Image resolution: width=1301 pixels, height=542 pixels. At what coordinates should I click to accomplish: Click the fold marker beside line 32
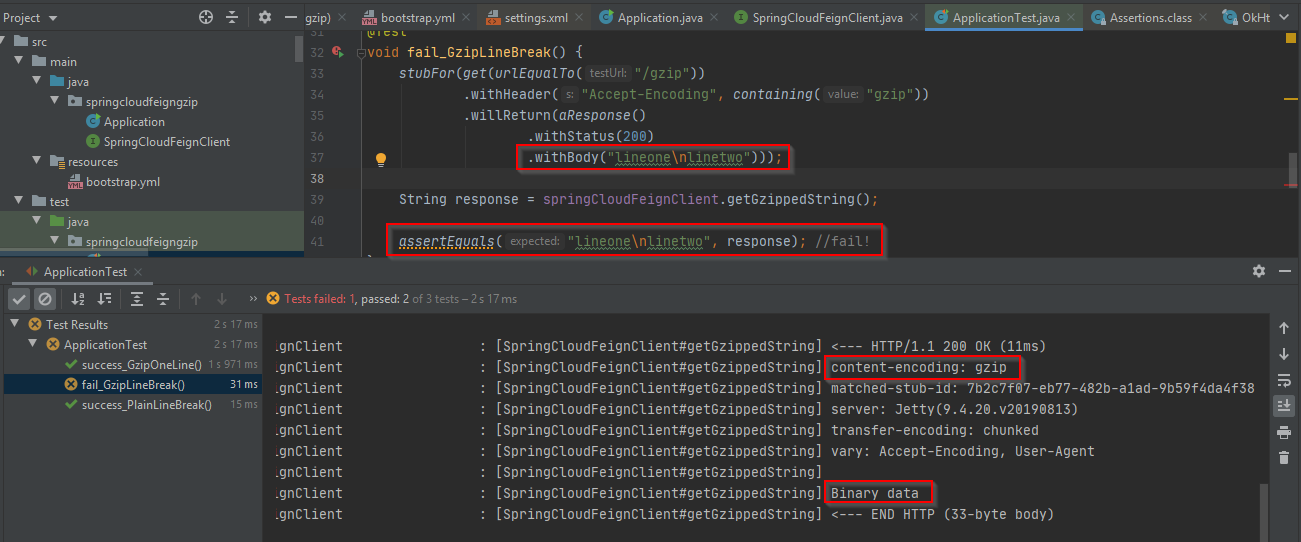coord(362,52)
